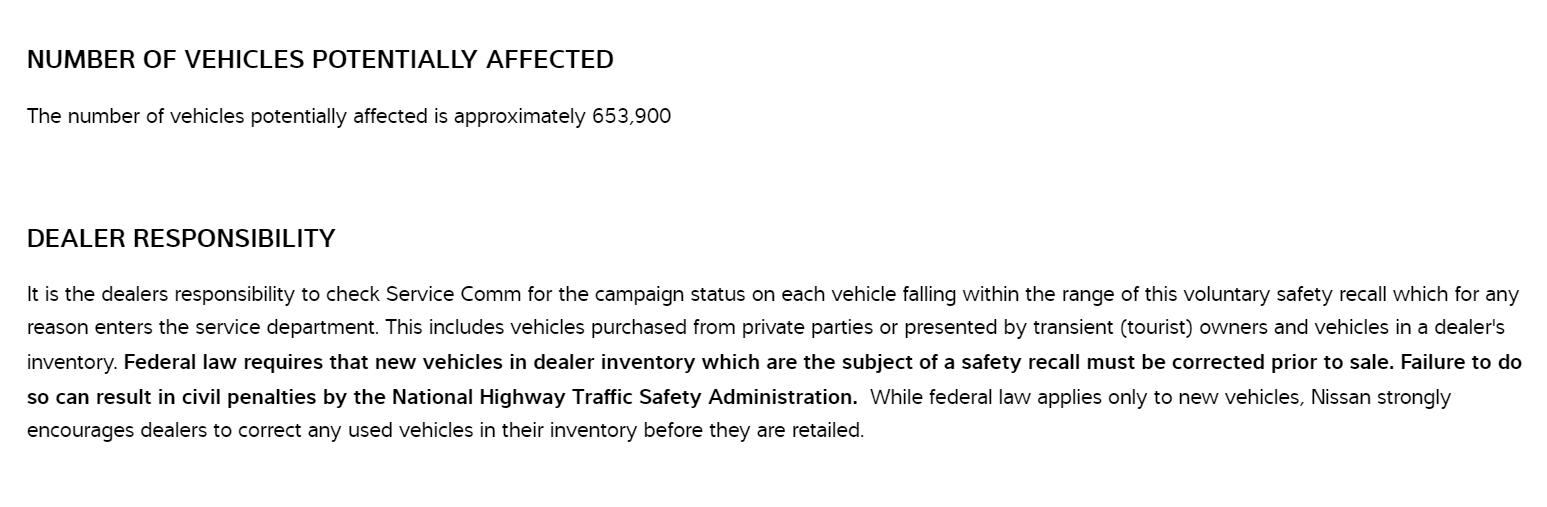Click the "DEALER RESPONSIBILITY" heading
This screenshot has height=507, width=1547.
pyautogui.click(x=181, y=239)
